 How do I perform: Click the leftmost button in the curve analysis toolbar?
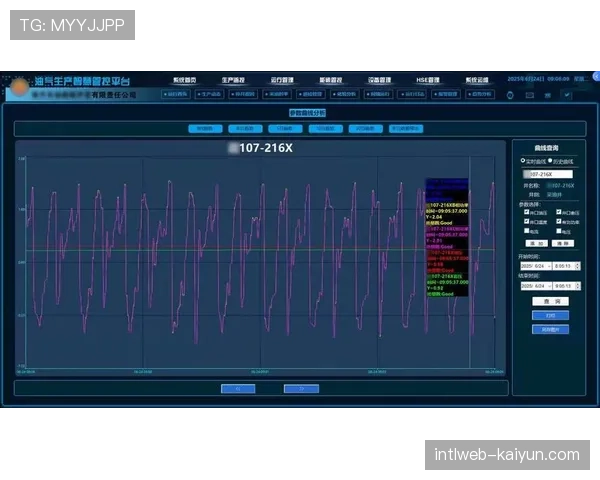204,129
